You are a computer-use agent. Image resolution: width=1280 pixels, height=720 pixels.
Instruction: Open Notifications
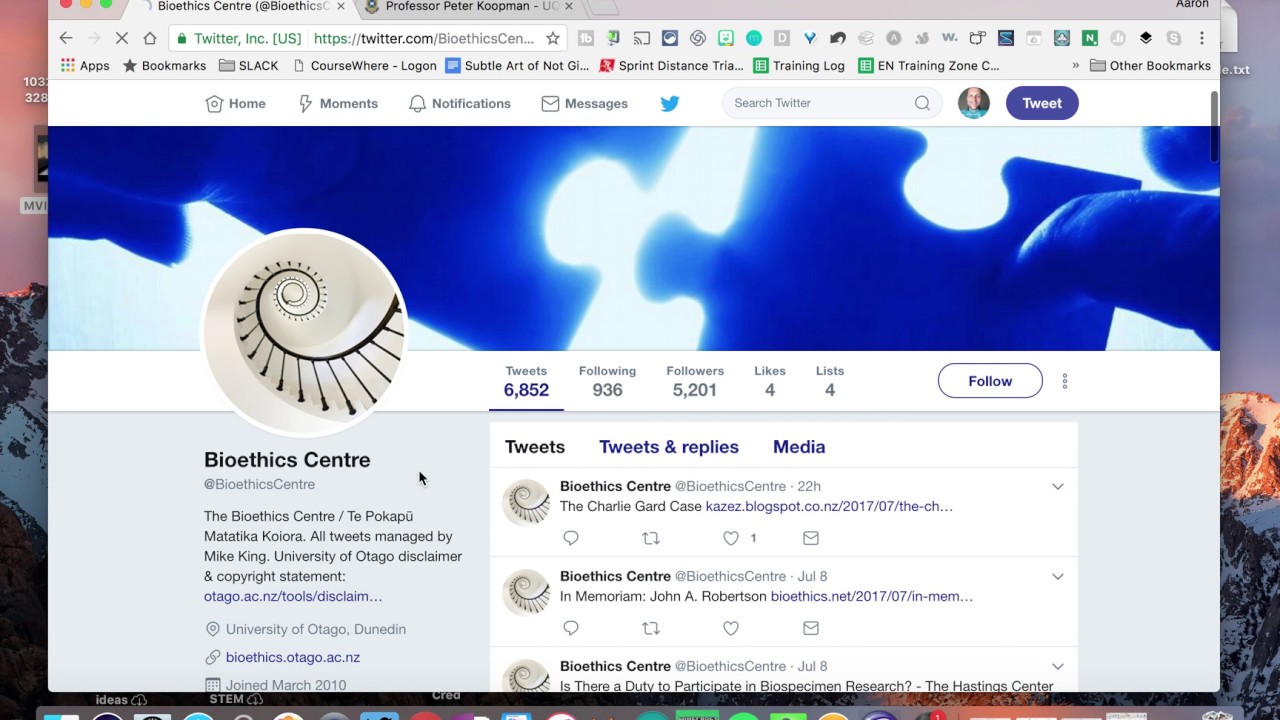pyautogui.click(x=460, y=103)
